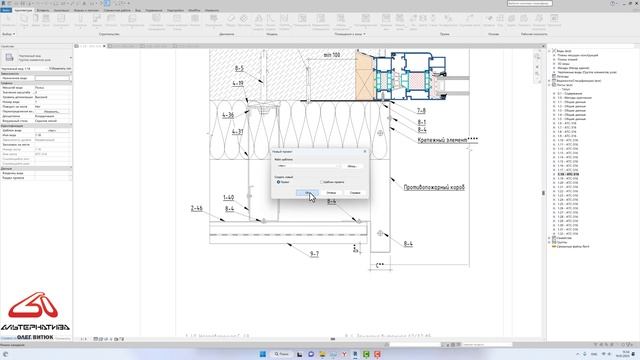The height and width of the screenshot is (360, 640).
Task: Switch to the Вставить ribbon tab
Action: click(x=42, y=10)
